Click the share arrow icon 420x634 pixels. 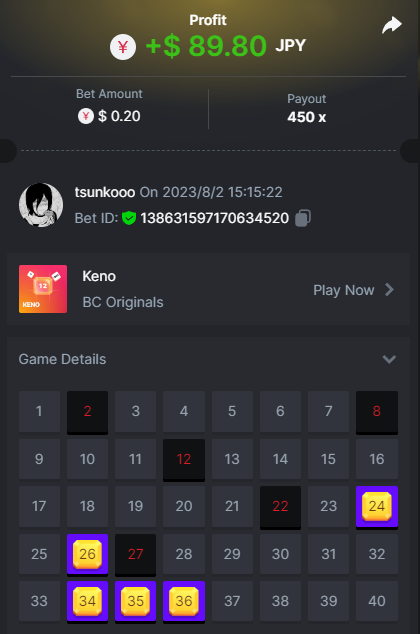[x=391, y=25]
